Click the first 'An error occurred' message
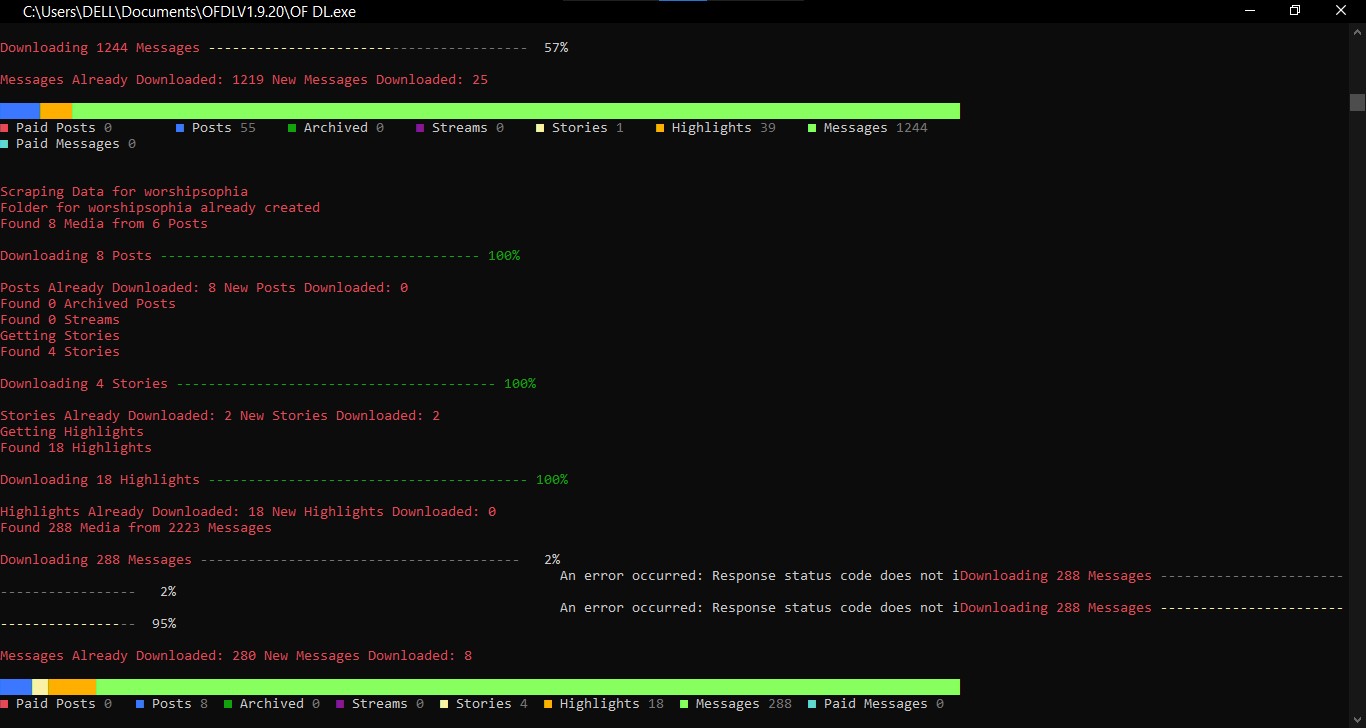1366x728 pixels. (758, 576)
